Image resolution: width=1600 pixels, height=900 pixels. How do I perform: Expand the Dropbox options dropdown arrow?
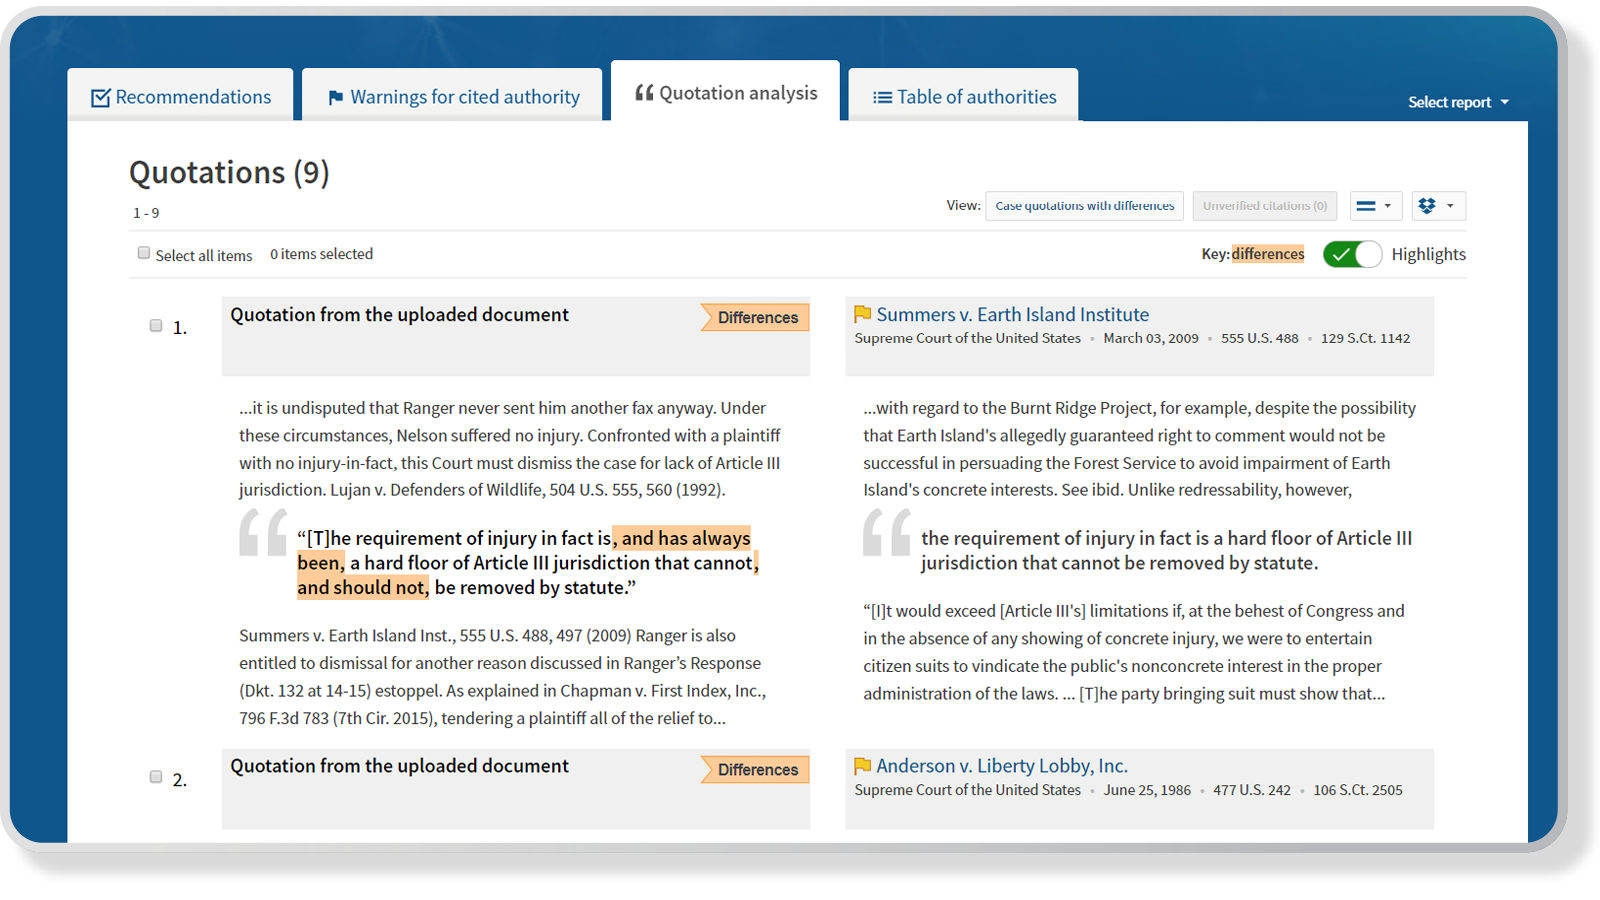click(x=1450, y=206)
